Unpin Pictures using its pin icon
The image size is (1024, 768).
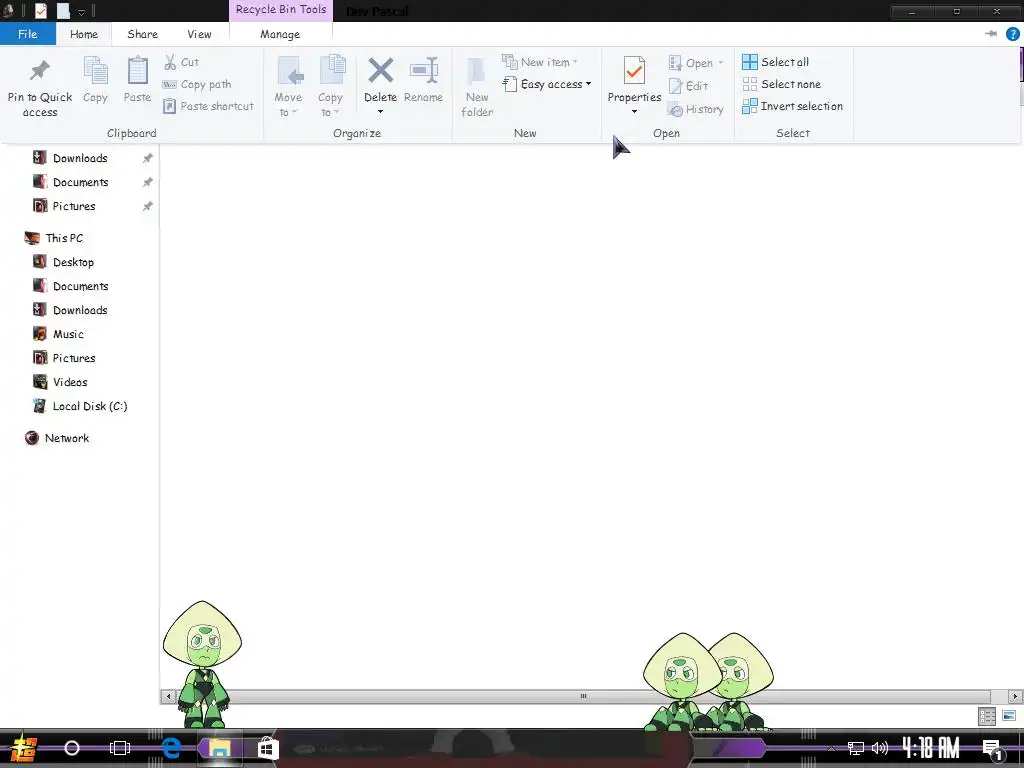click(x=148, y=206)
